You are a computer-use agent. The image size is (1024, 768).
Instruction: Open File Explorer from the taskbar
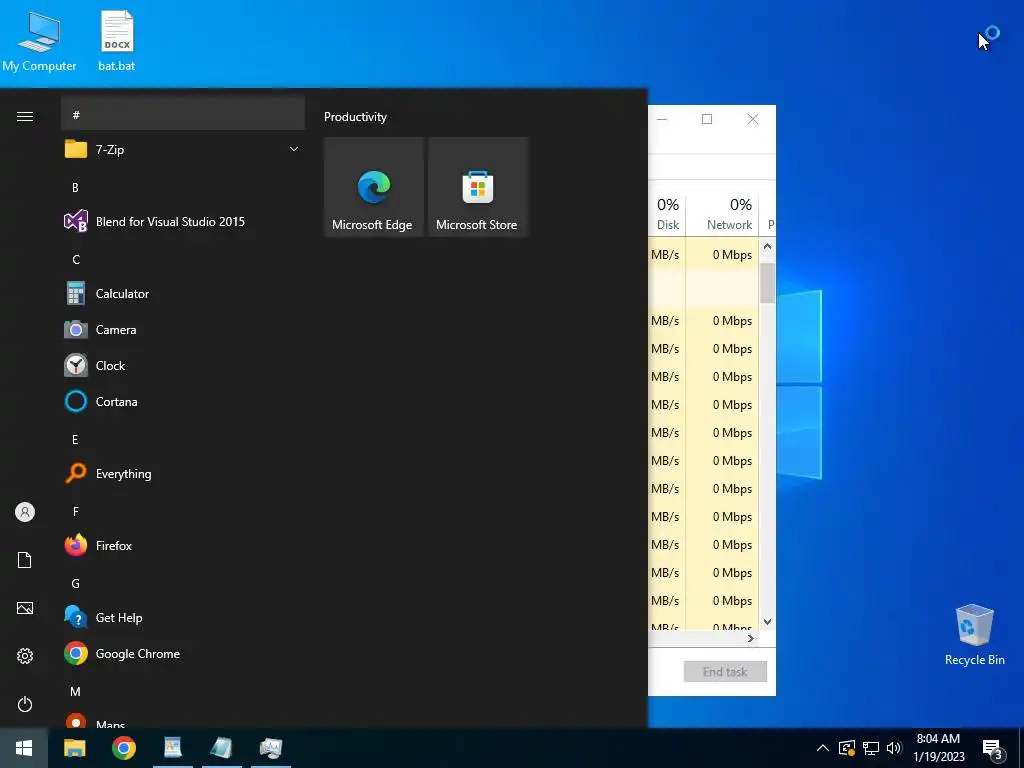tap(74, 748)
